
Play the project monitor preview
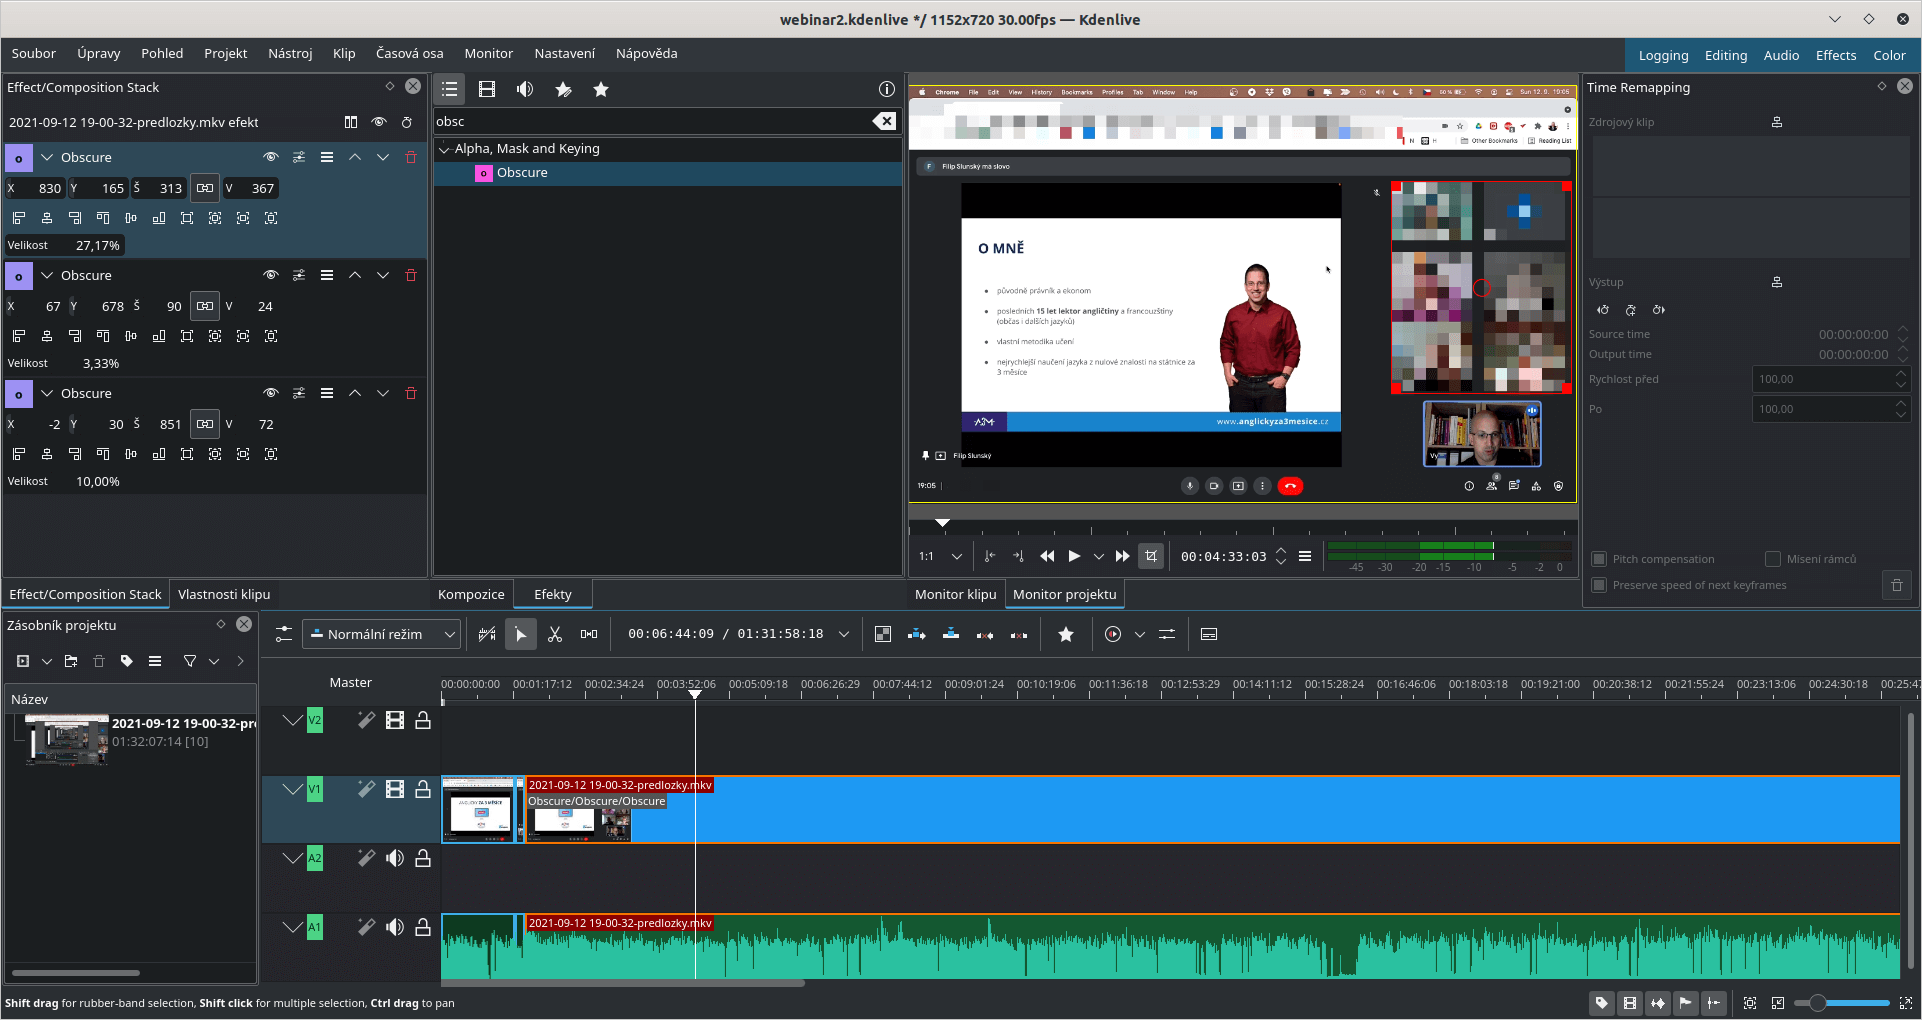(x=1074, y=556)
